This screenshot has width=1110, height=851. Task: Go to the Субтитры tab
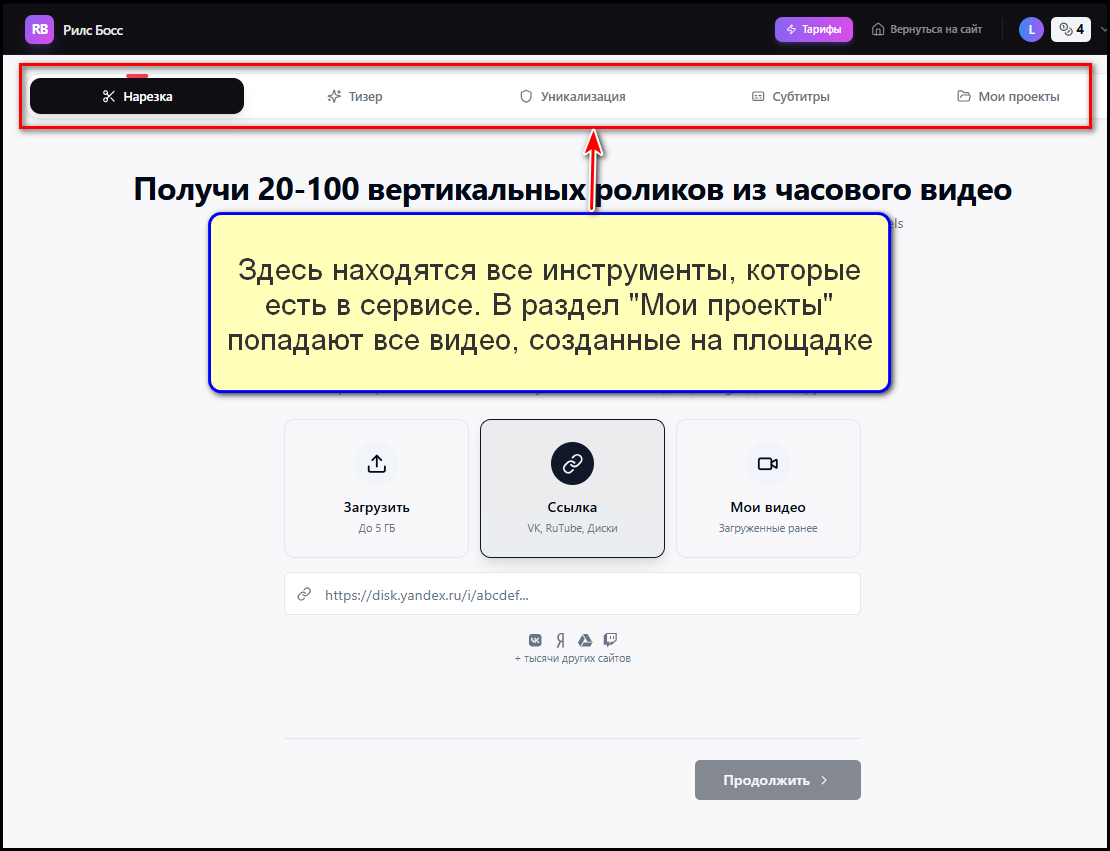pos(790,97)
